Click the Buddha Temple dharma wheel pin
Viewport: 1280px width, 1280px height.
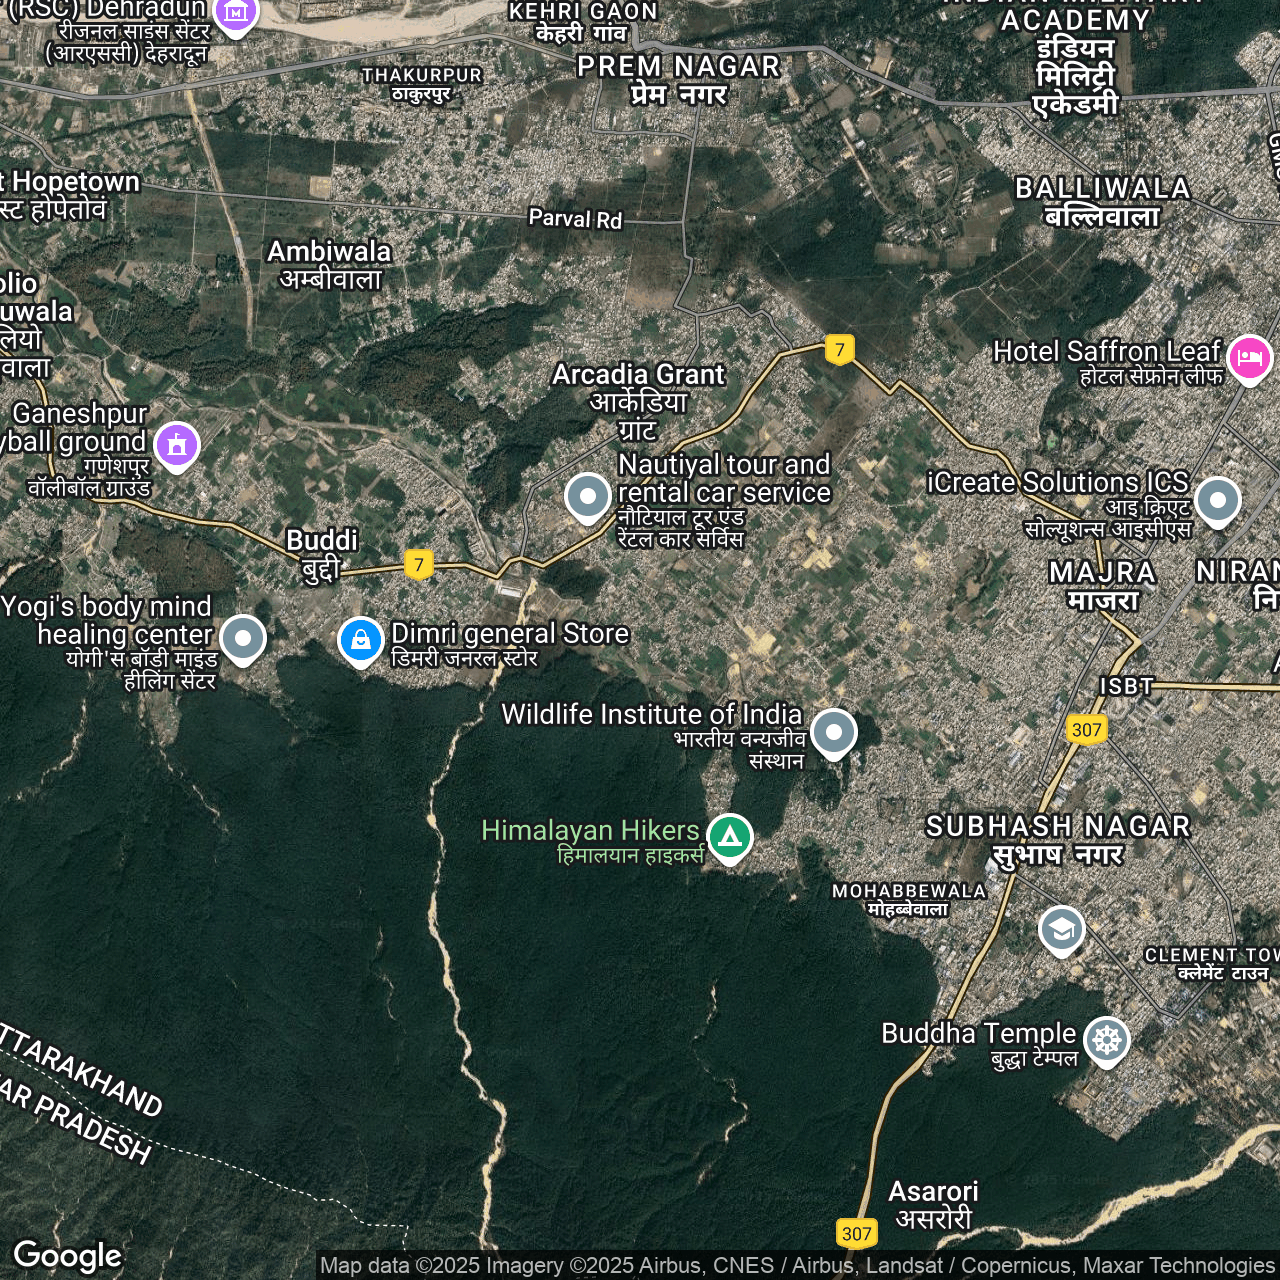tap(1106, 1039)
